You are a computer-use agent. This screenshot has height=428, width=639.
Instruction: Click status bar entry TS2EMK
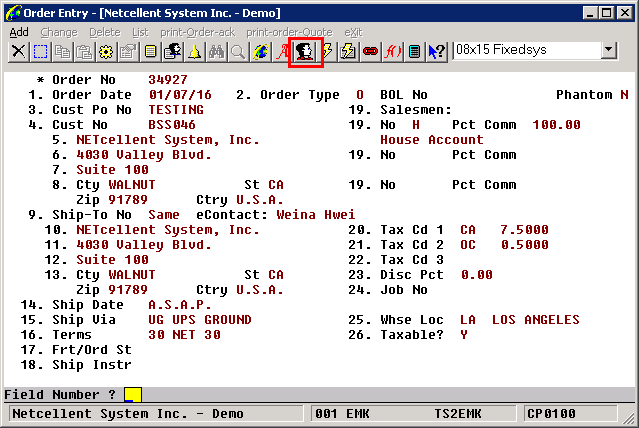click(x=458, y=414)
